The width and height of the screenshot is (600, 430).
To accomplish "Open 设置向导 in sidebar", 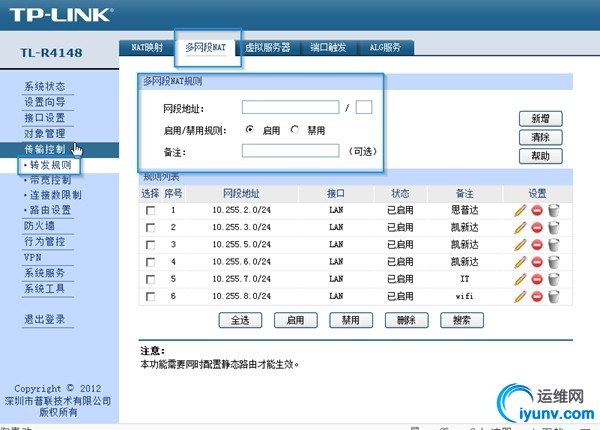I will click(x=45, y=102).
